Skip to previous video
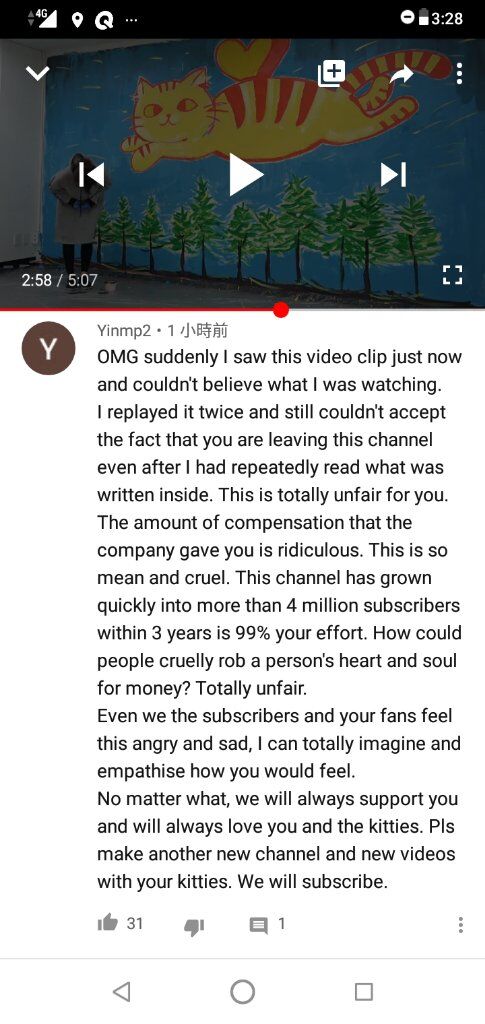The height and width of the screenshot is (1024, 485). [x=91, y=174]
